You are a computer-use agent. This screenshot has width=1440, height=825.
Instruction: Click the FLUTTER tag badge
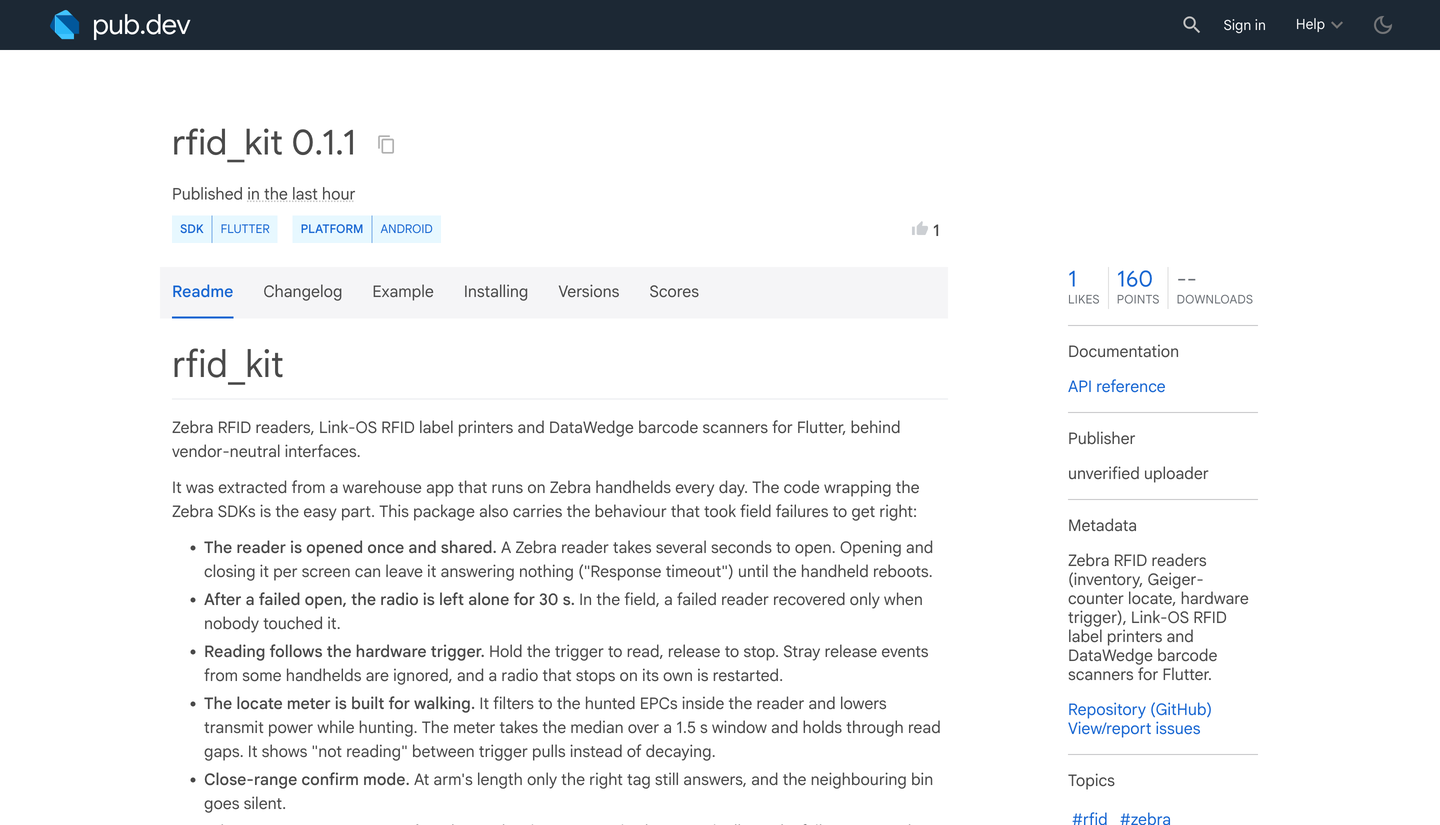click(x=245, y=229)
